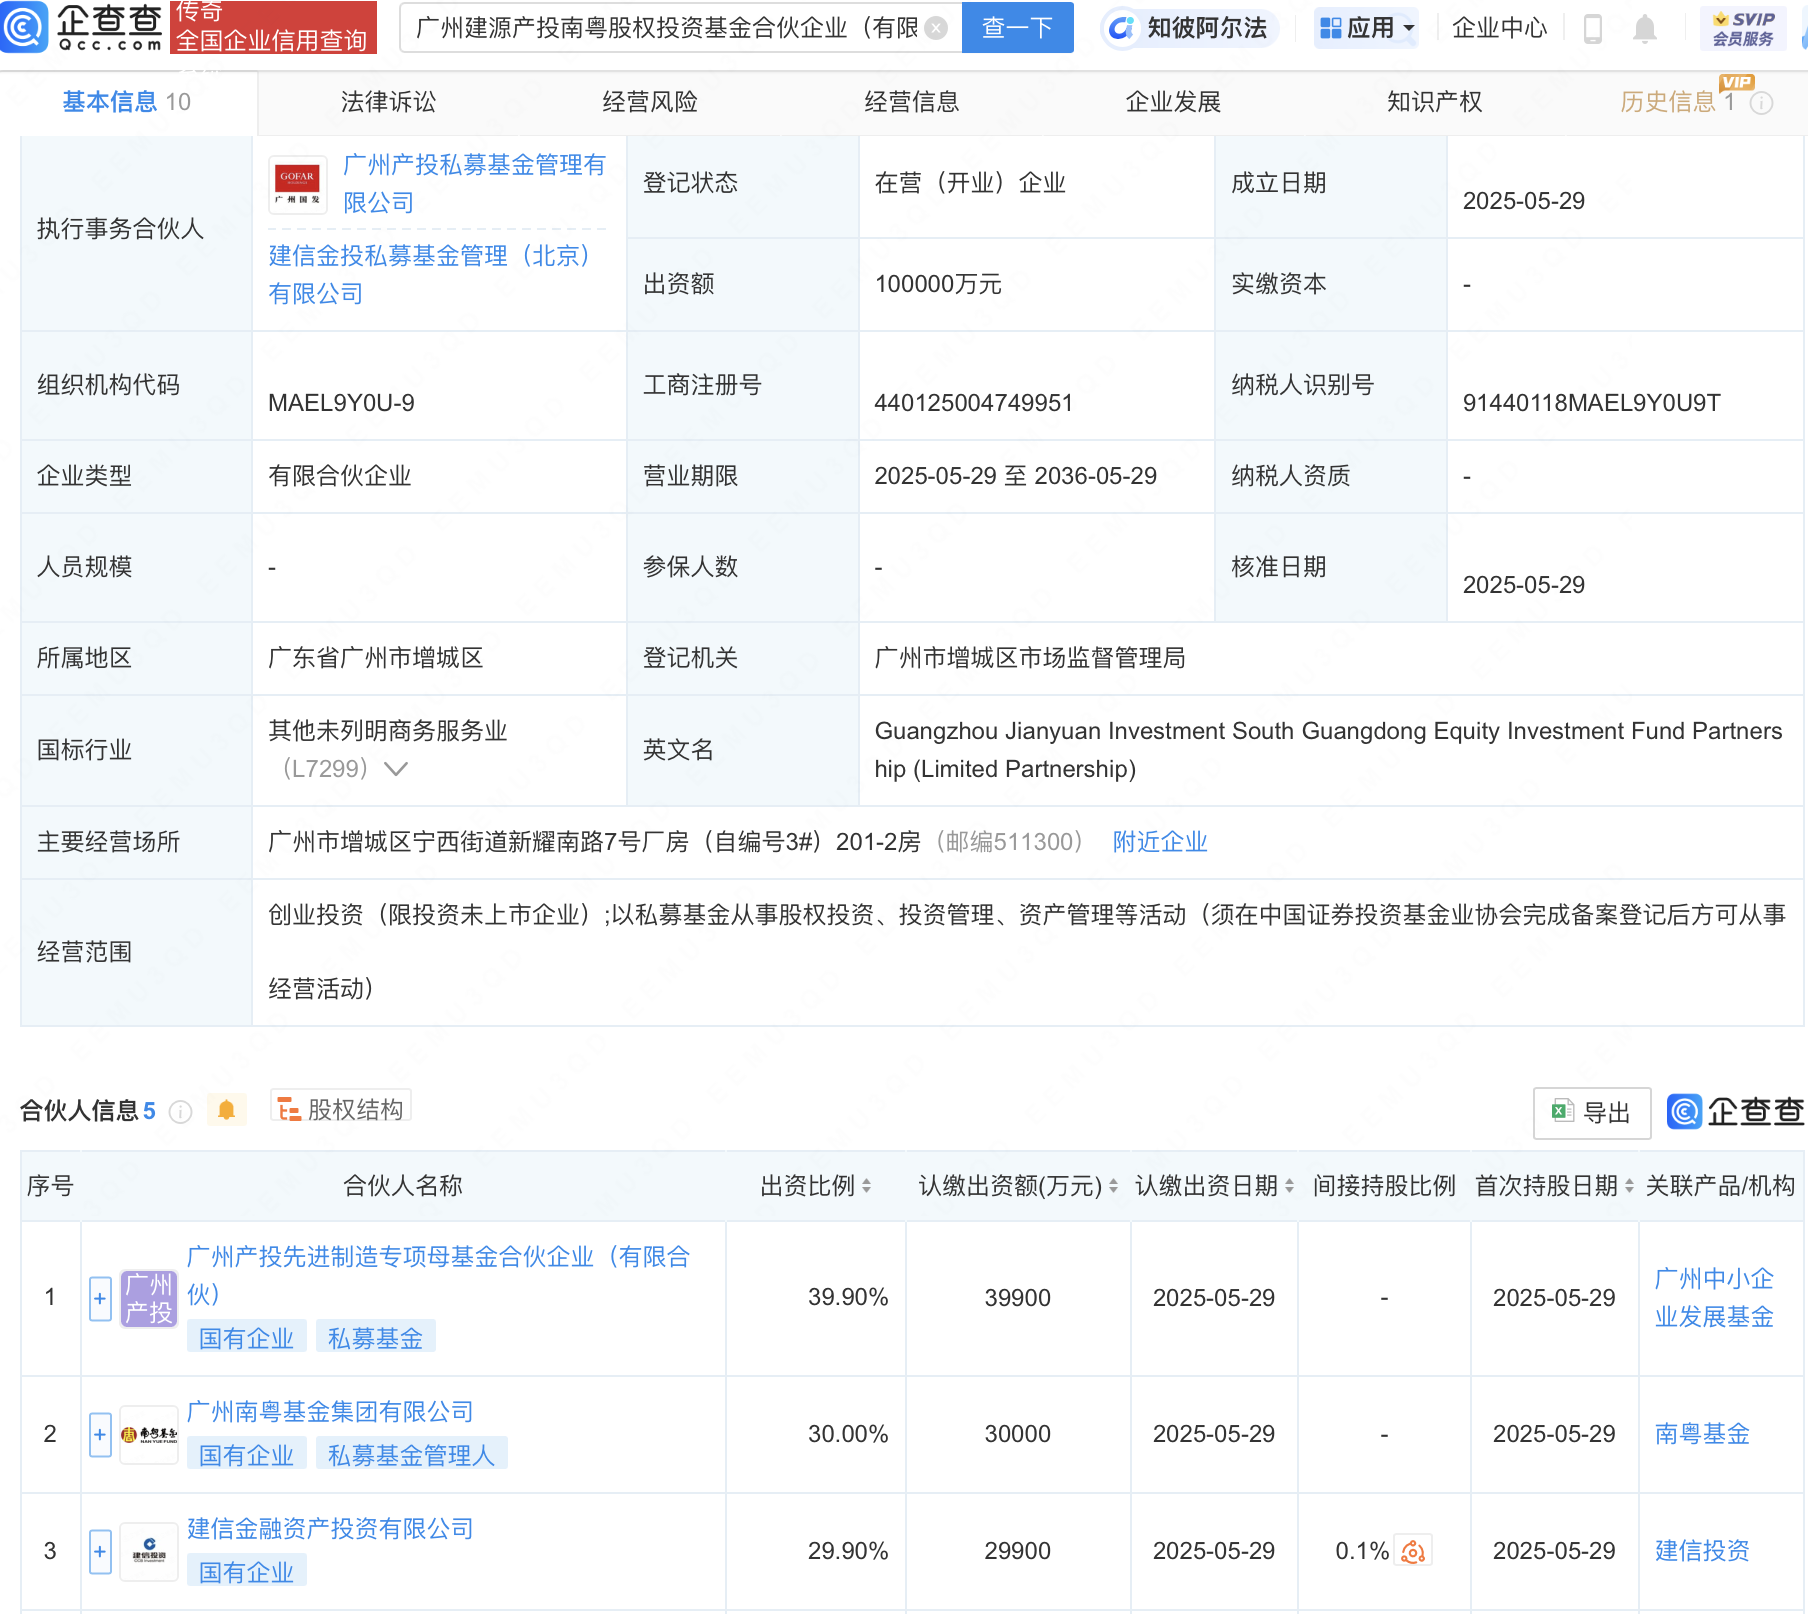This screenshot has height=1614, width=1808.
Task: Click 附近企业 link by address
Action: (x=1160, y=842)
